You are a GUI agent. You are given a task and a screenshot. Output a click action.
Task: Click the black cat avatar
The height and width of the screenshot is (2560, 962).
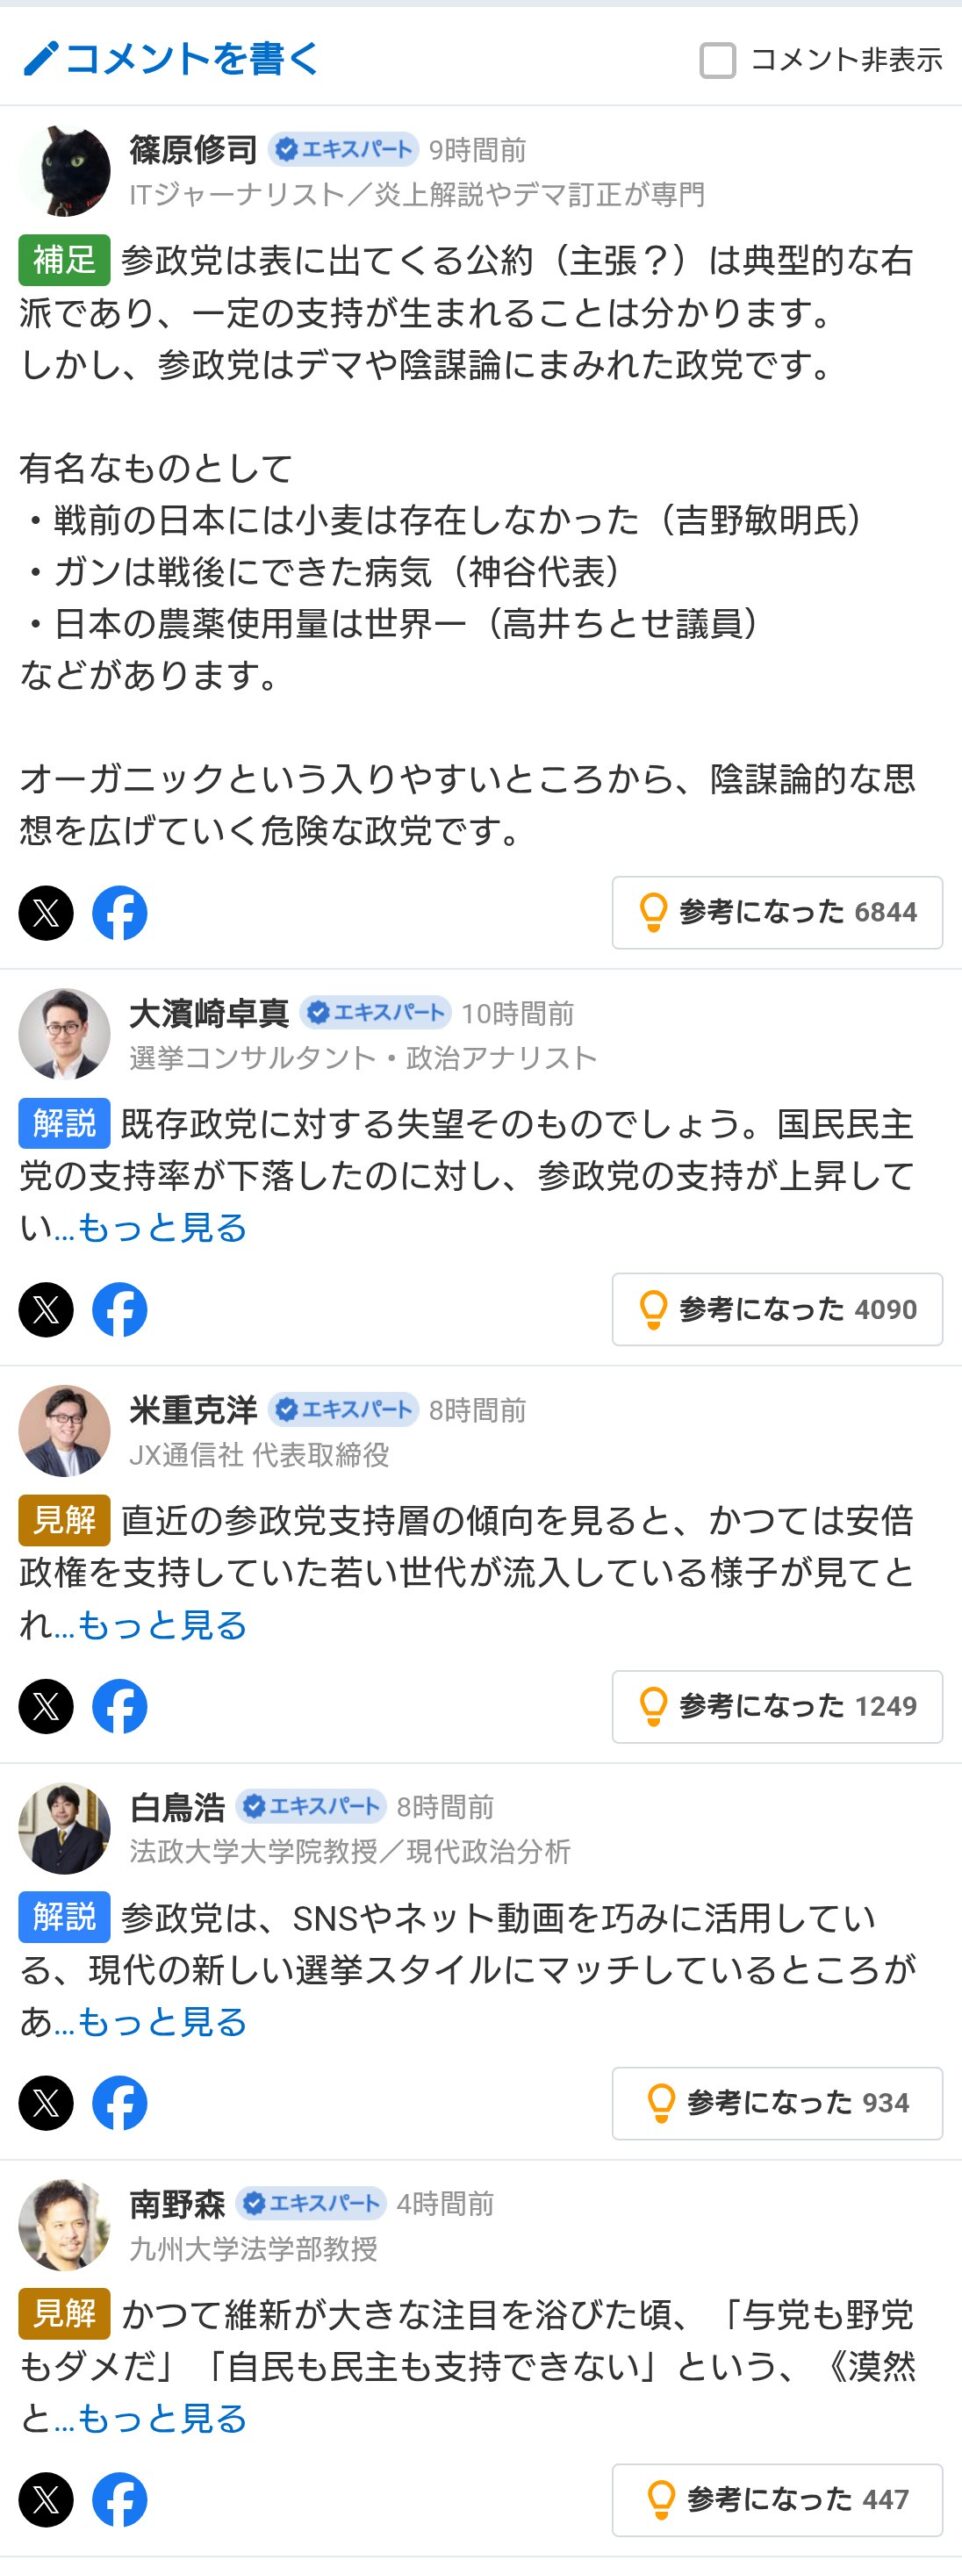pyautogui.click(x=65, y=171)
